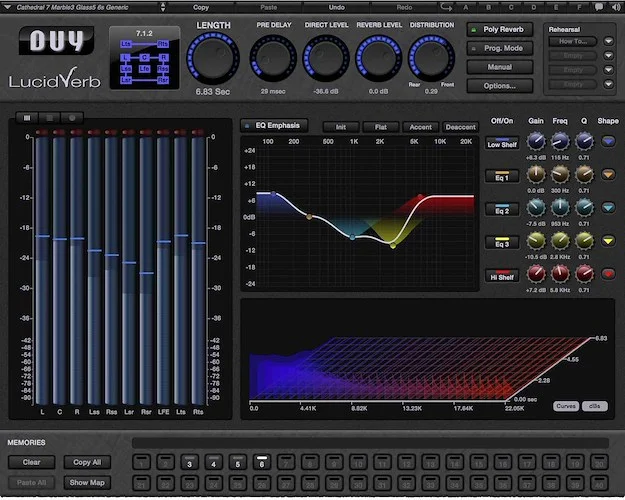Expand the How To... rehearsal dropdown
Image resolution: width=625 pixels, height=500 pixels.
click(608, 41)
